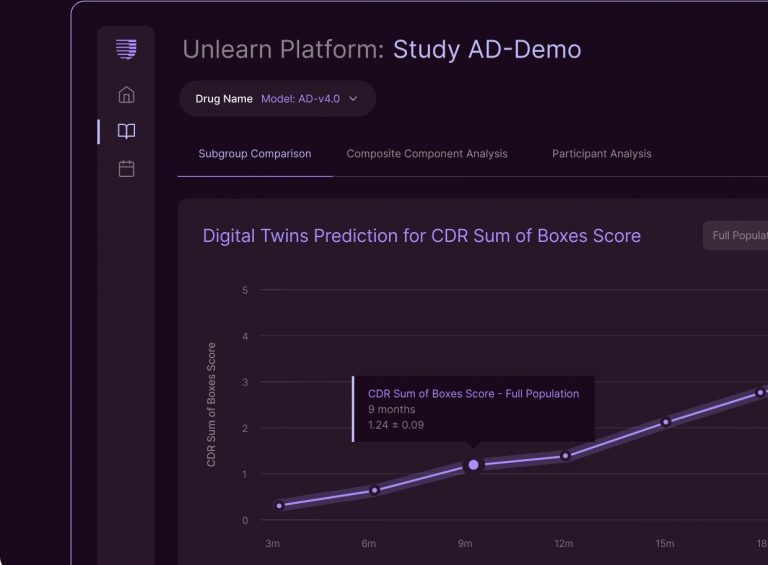Image resolution: width=768 pixels, height=565 pixels.
Task: Select the open book sidebar icon
Action: tap(126, 131)
